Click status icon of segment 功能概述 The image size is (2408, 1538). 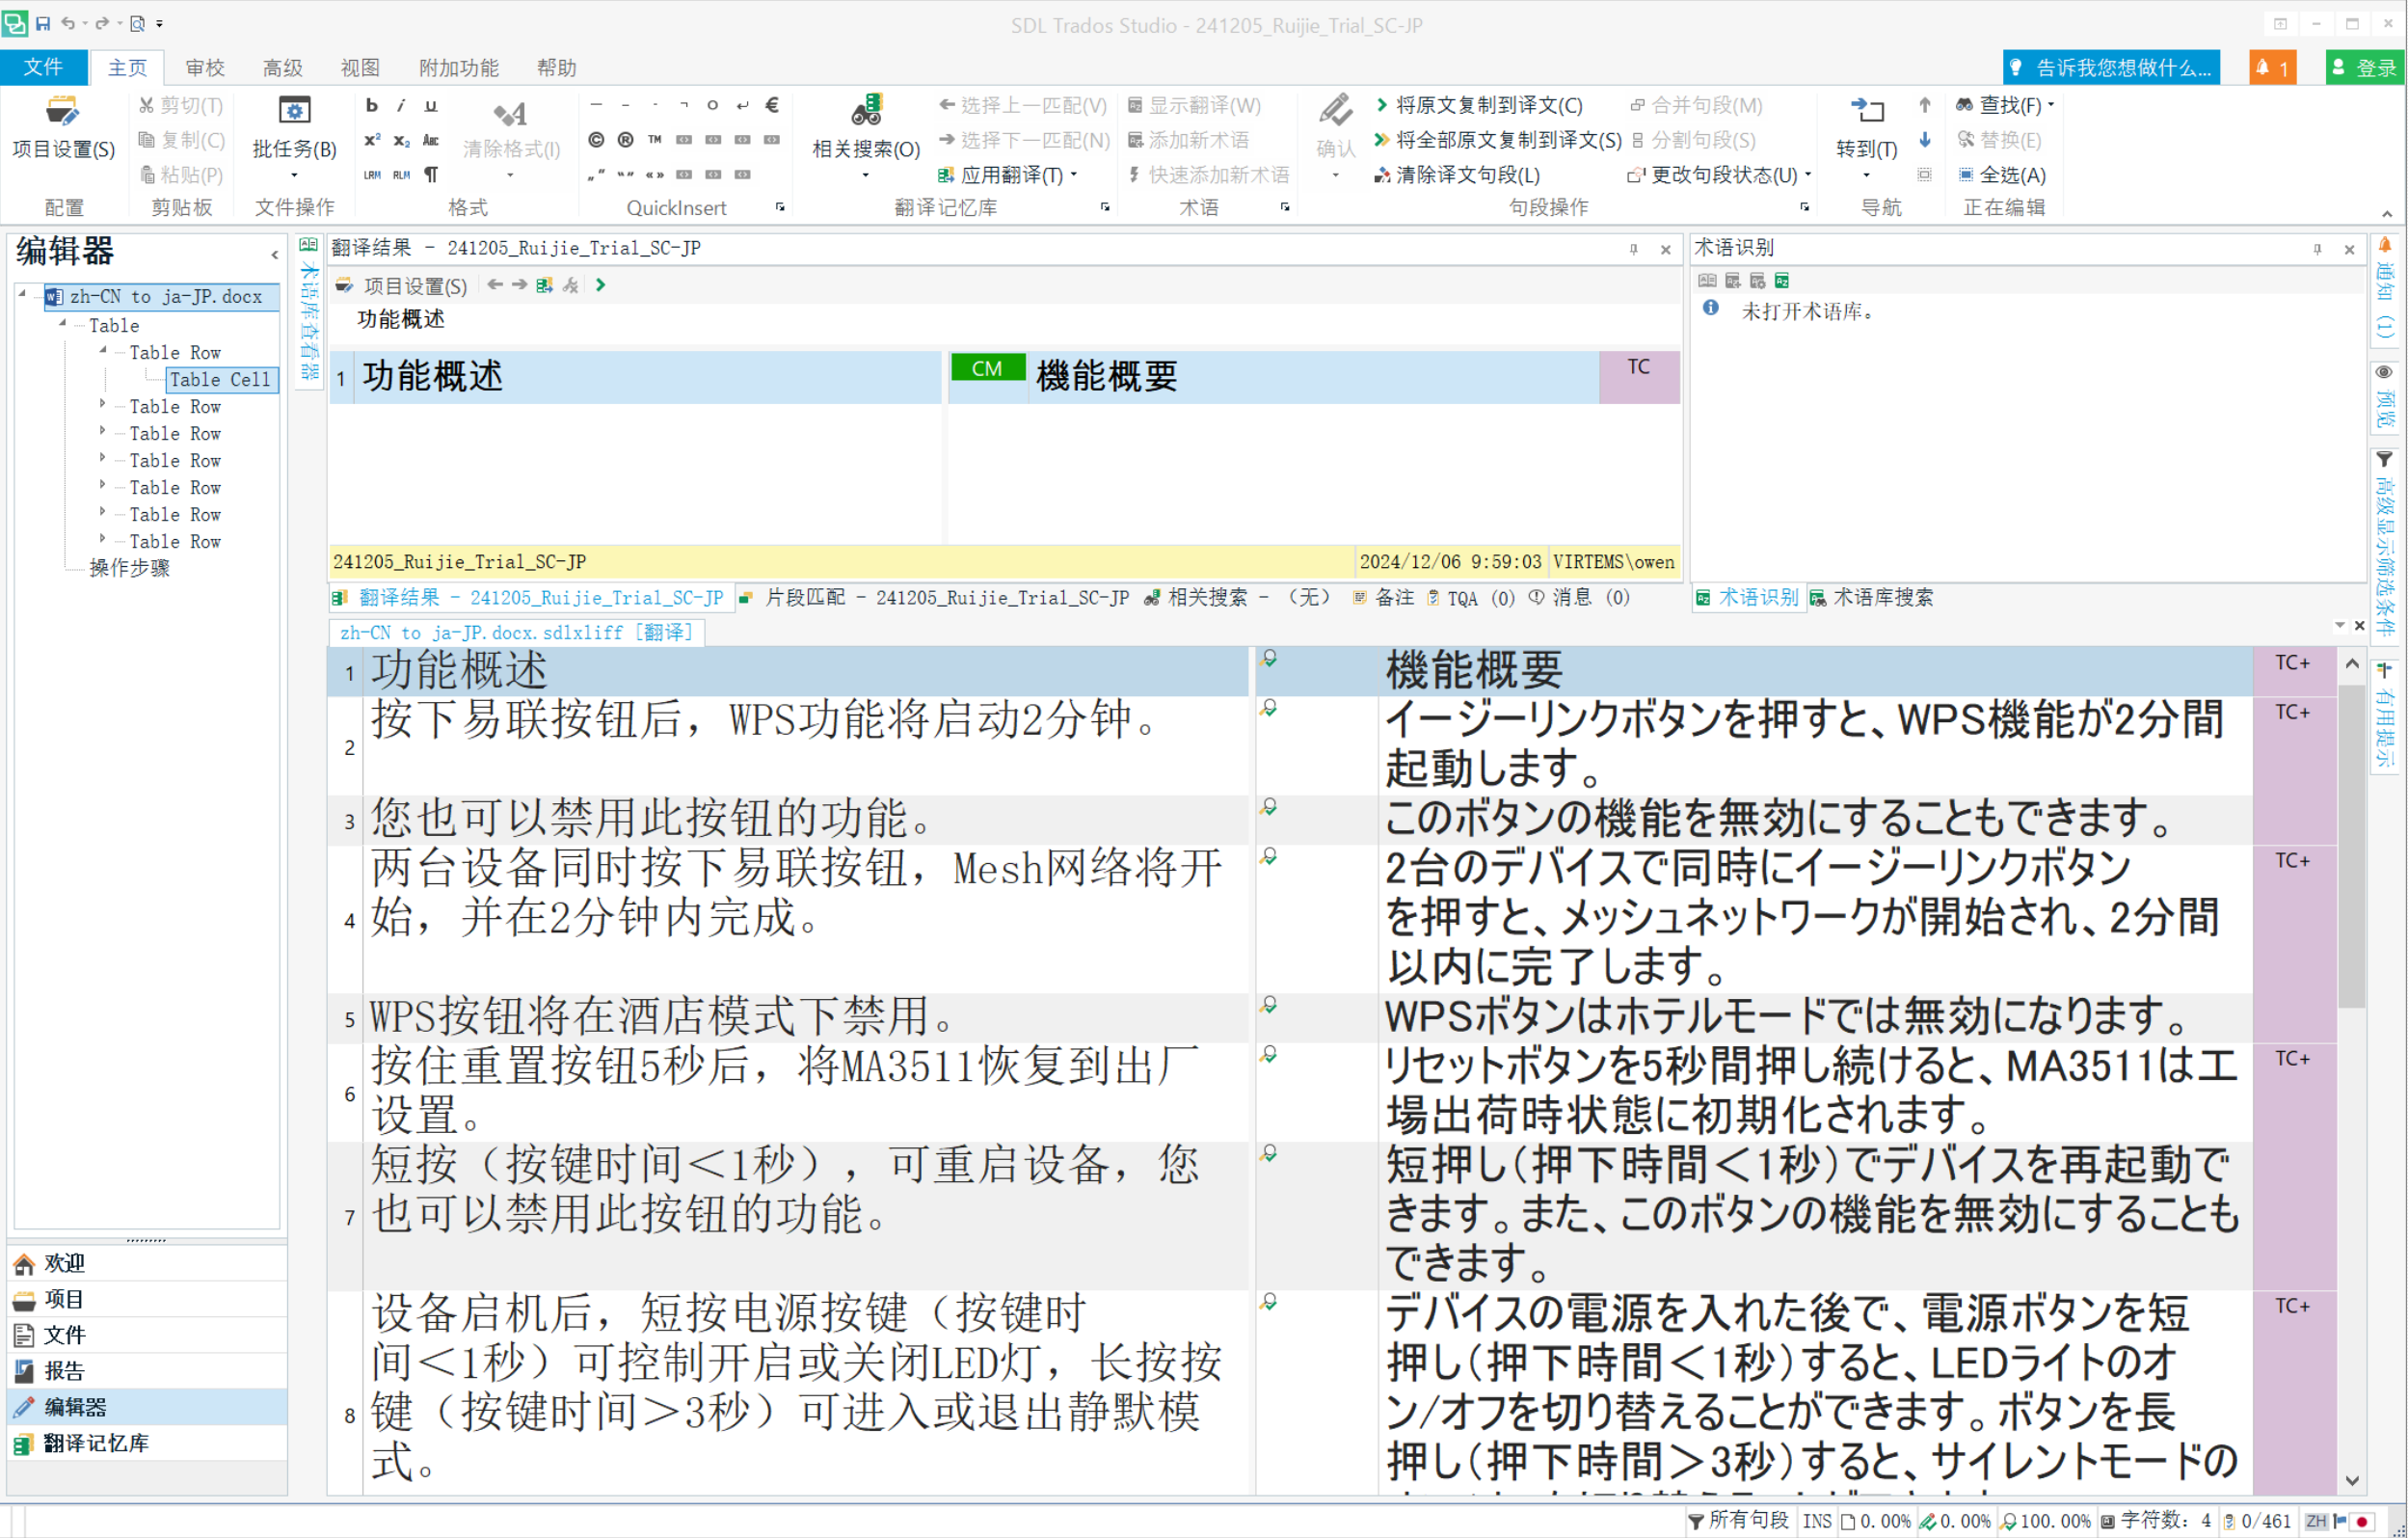(1269, 658)
